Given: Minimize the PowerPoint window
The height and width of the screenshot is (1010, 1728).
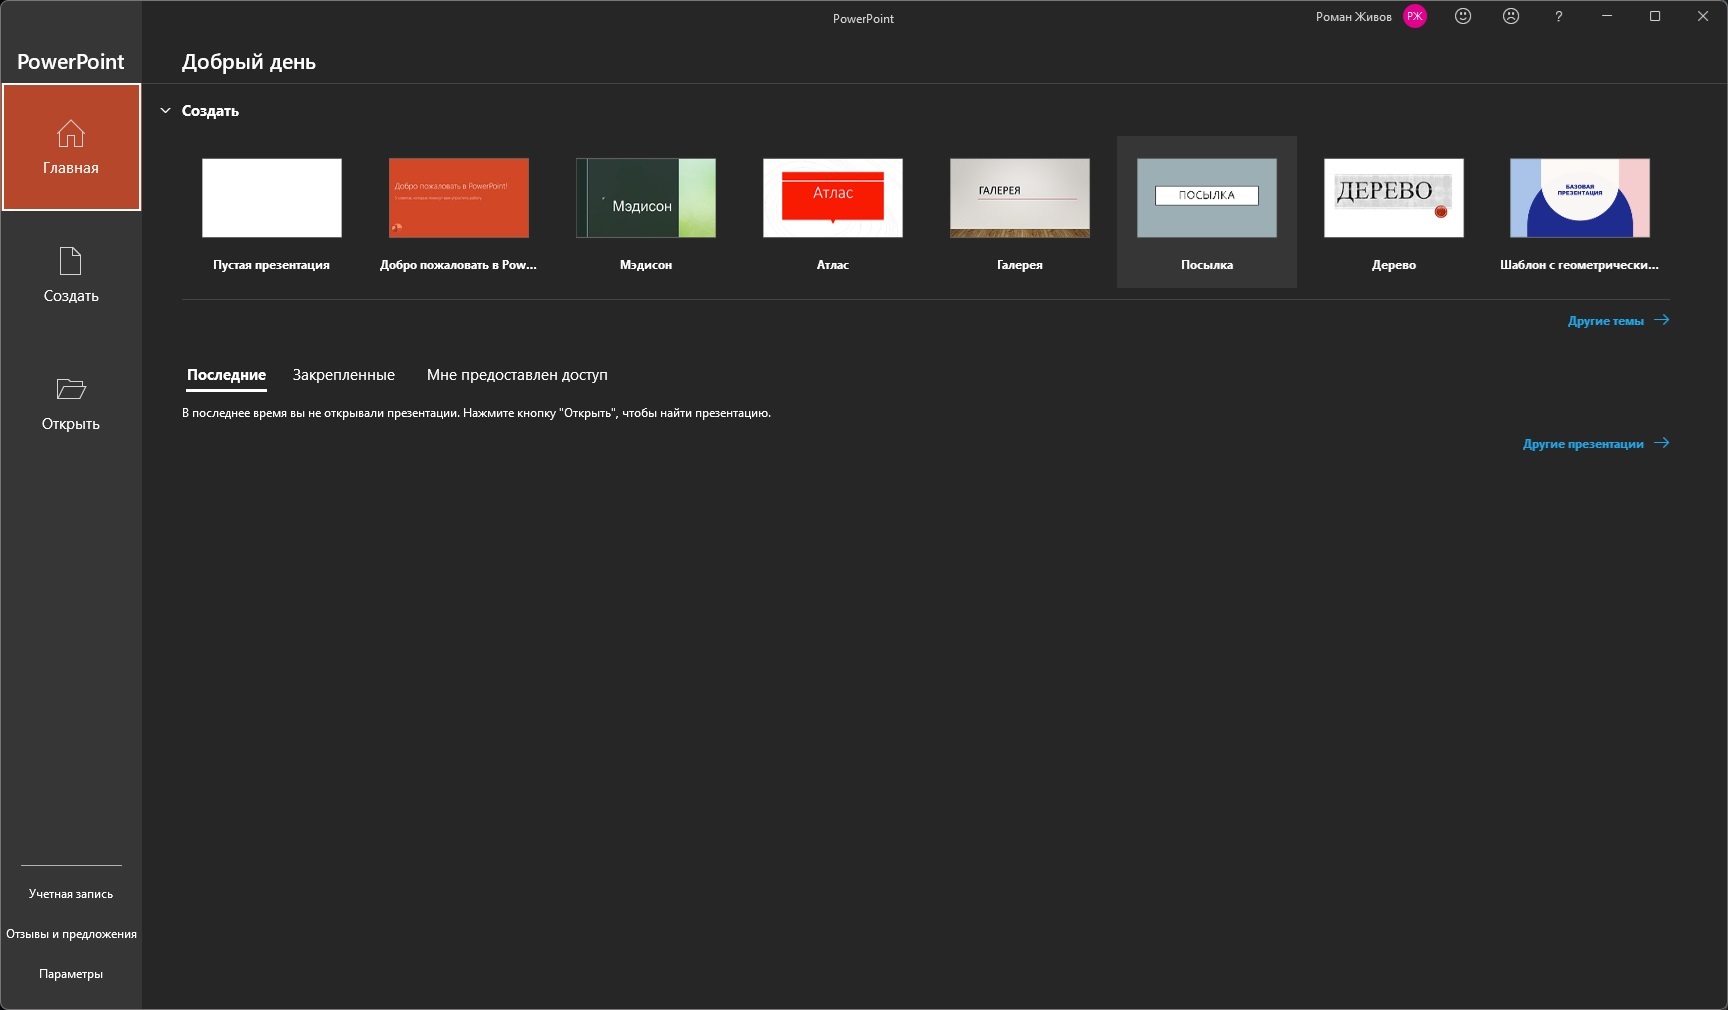Looking at the screenshot, I should (x=1607, y=16).
